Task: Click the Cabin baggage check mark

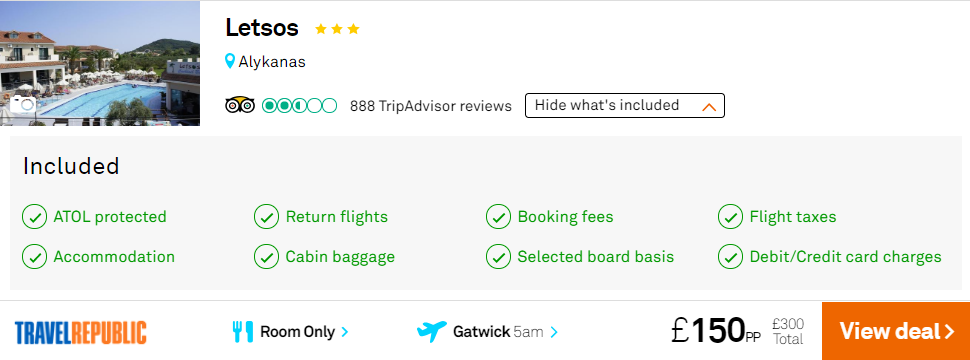Action: (266, 257)
